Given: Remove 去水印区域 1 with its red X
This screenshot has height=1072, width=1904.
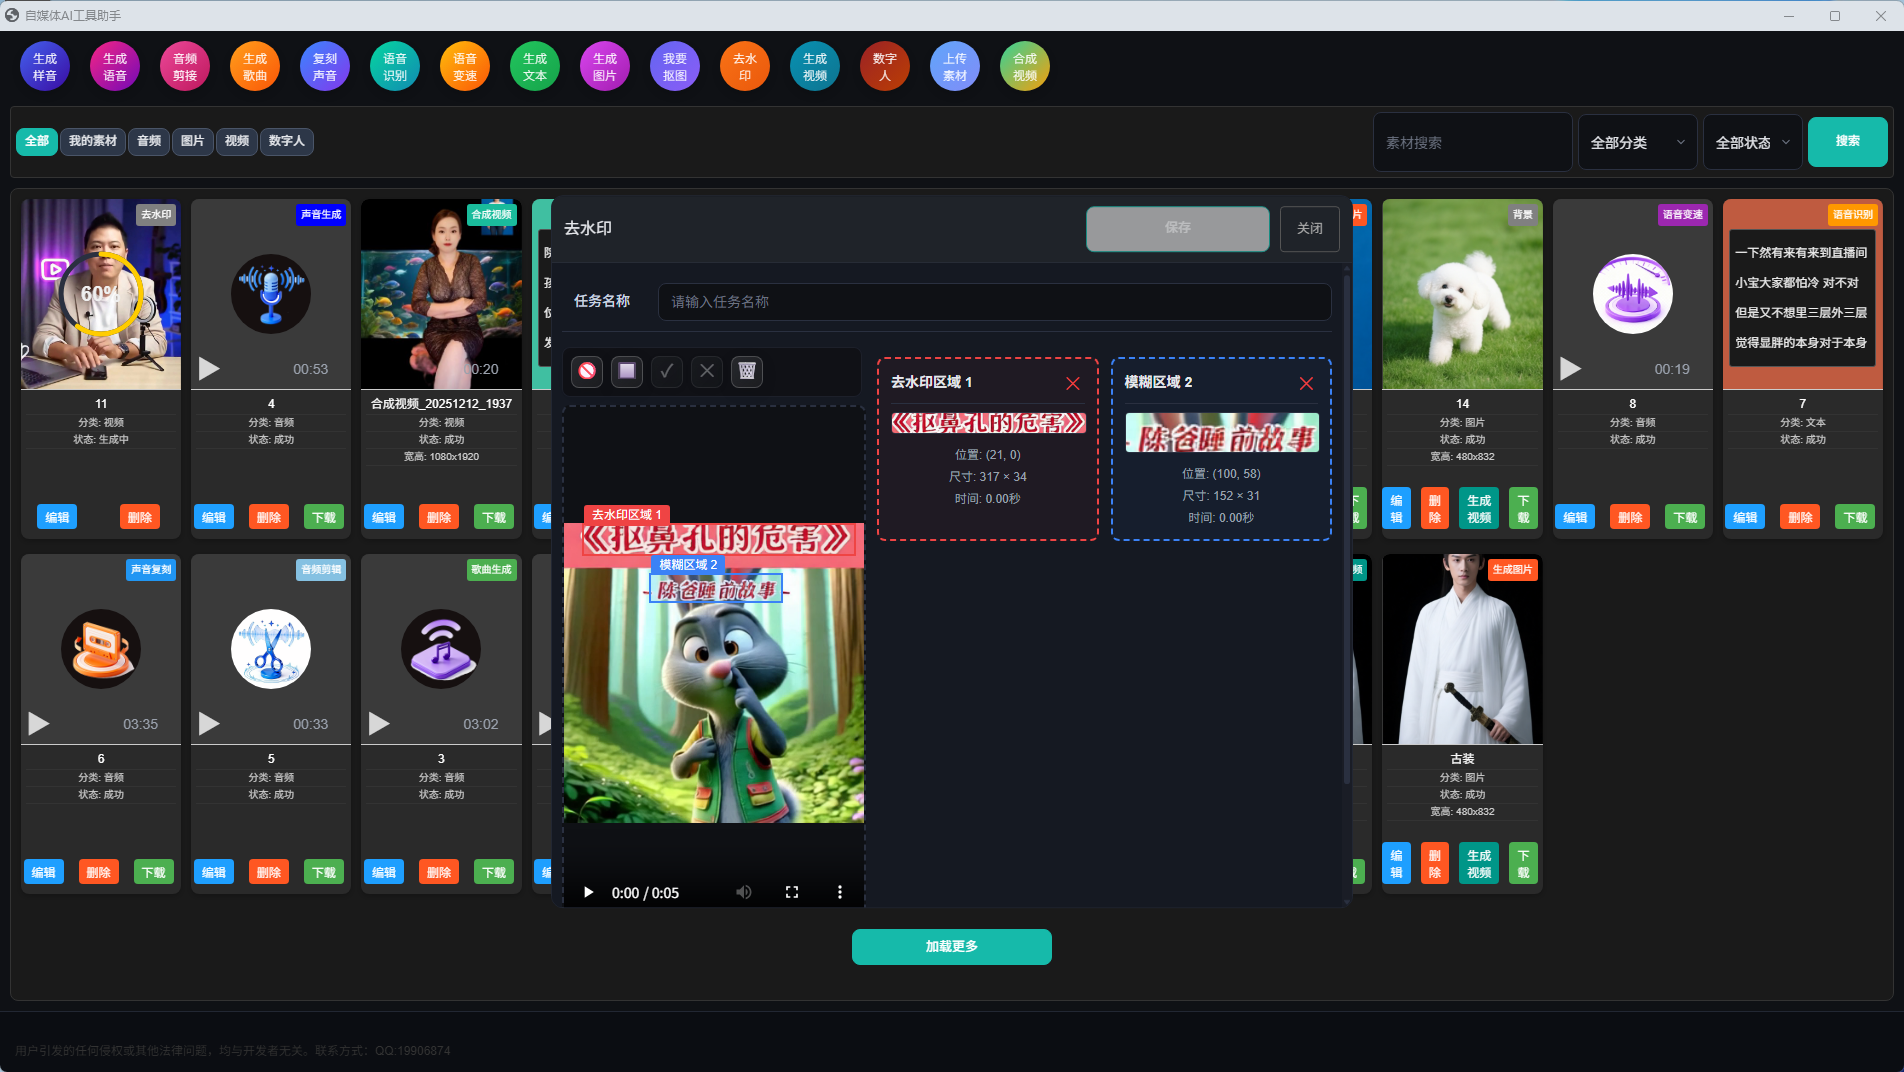Looking at the screenshot, I should (x=1073, y=383).
